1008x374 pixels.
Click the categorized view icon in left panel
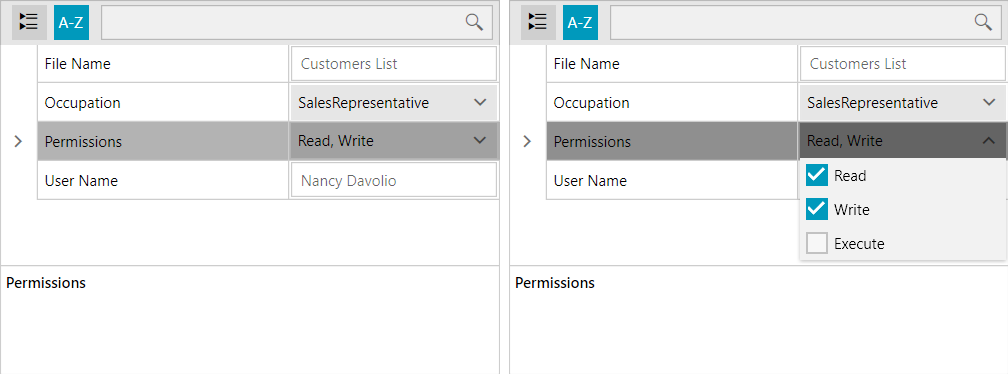coord(30,22)
